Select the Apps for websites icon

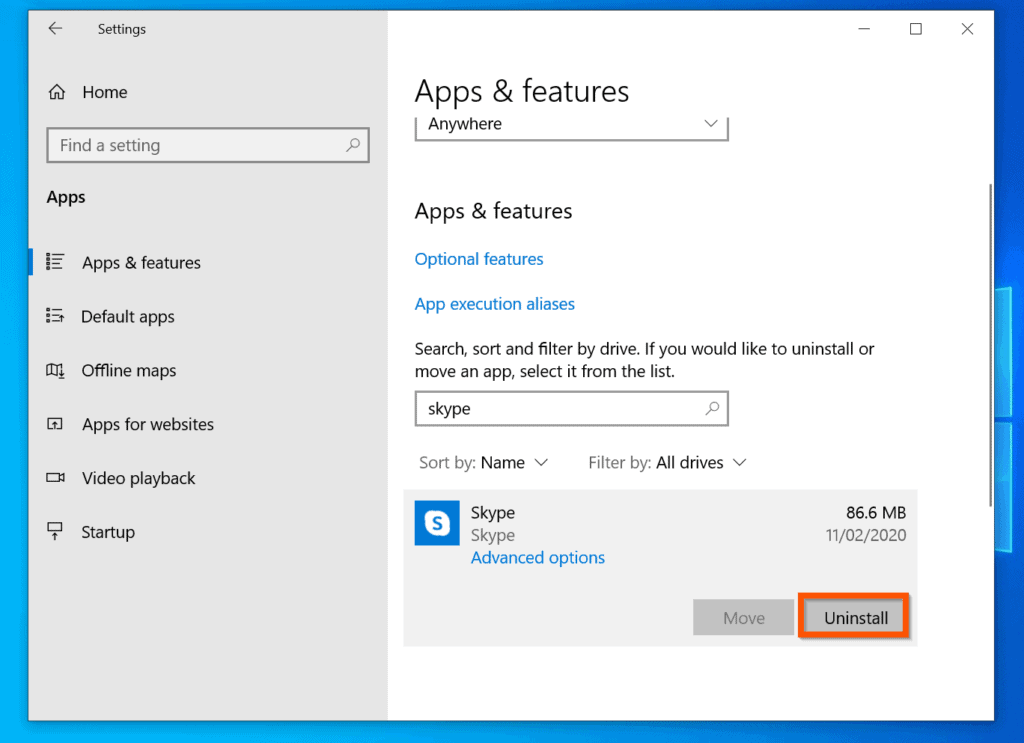click(x=55, y=424)
